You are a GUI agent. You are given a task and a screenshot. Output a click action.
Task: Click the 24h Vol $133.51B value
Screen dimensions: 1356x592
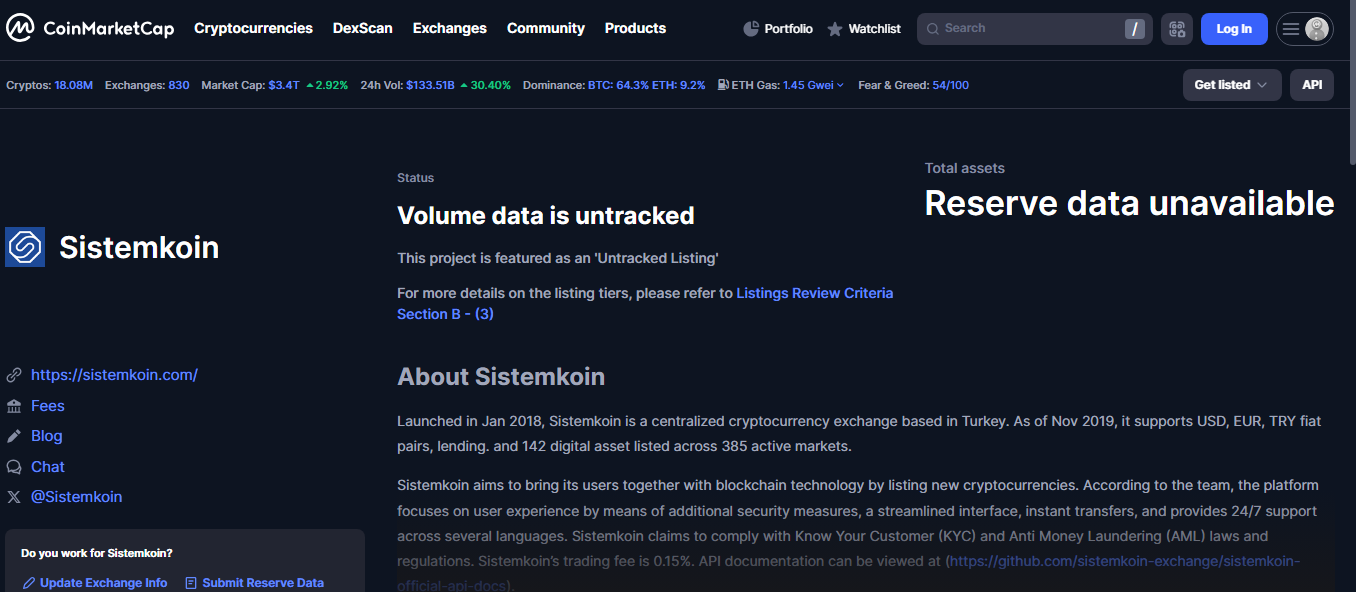pyautogui.click(x=430, y=85)
